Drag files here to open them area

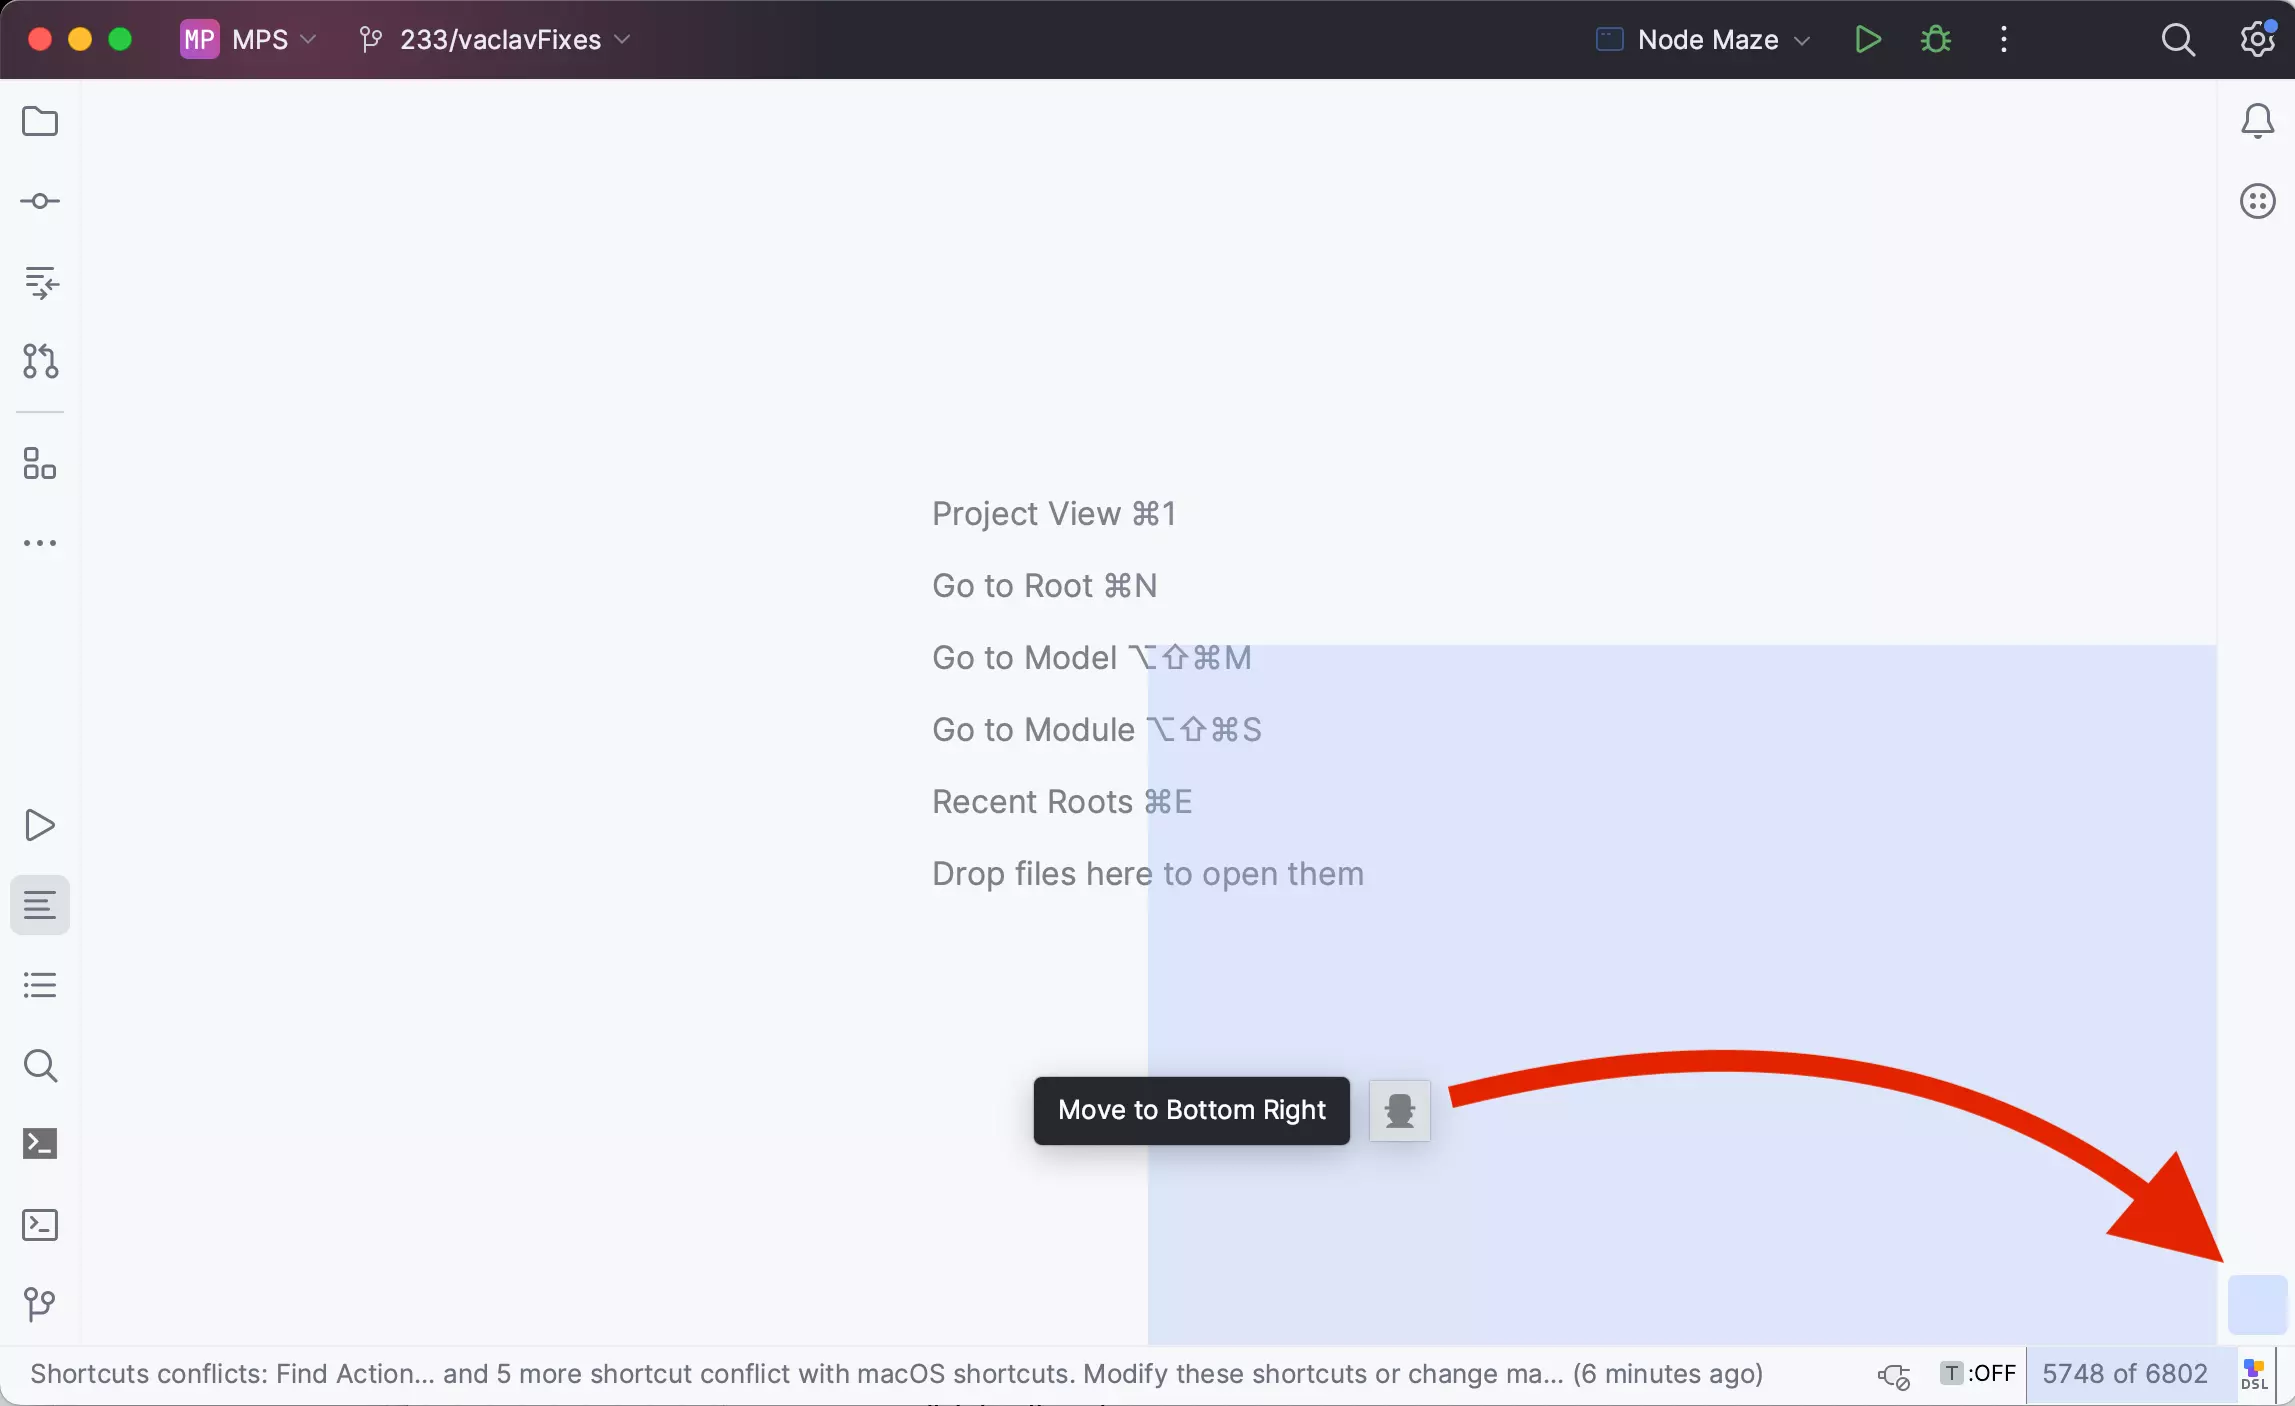coord(1146,872)
